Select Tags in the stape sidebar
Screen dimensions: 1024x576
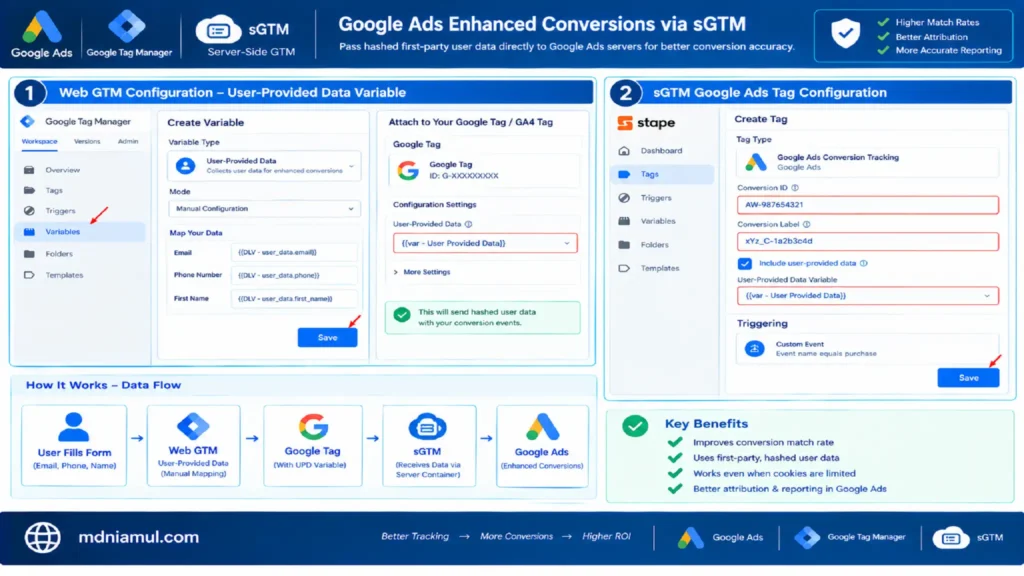click(x=662, y=174)
